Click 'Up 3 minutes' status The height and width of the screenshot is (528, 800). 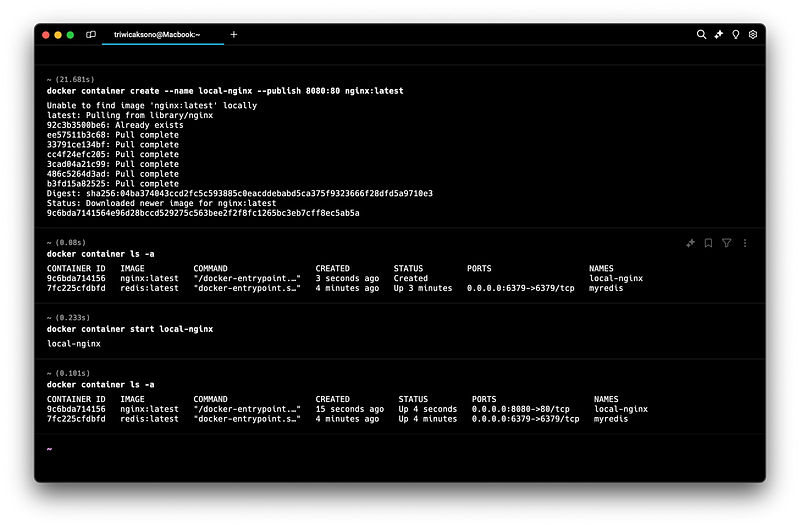pos(423,288)
